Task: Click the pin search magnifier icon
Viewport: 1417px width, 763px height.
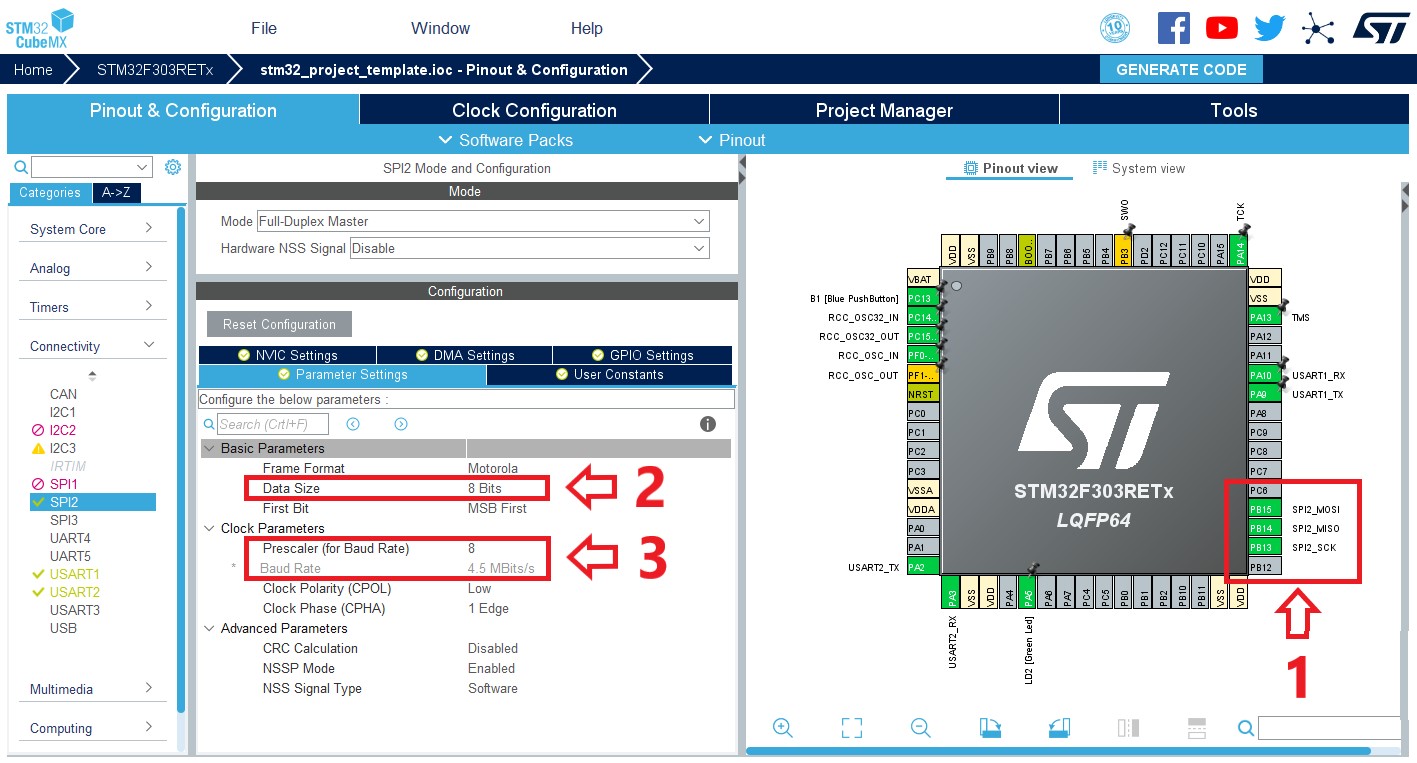Action: [1246, 728]
